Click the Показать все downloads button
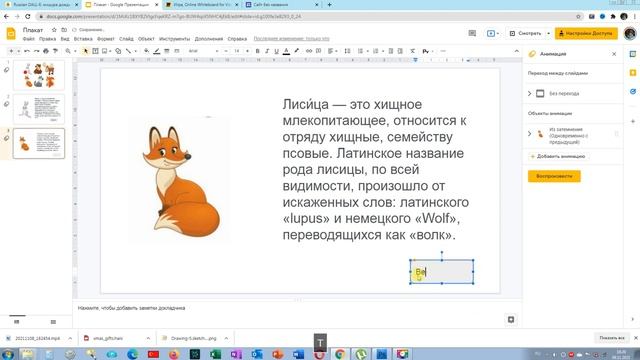 pyautogui.click(x=611, y=338)
